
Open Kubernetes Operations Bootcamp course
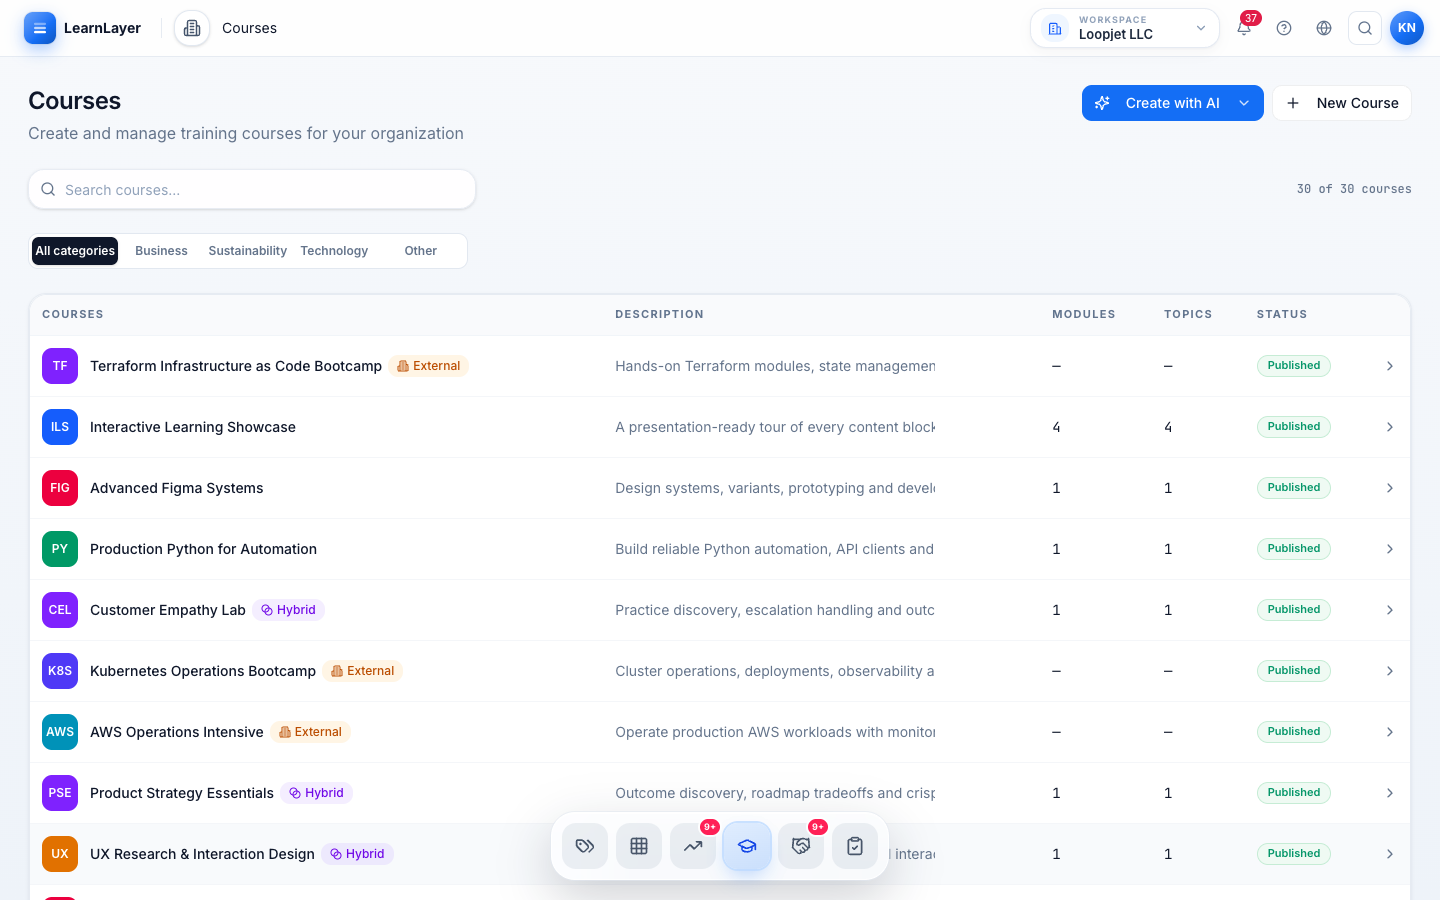[x=203, y=671]
